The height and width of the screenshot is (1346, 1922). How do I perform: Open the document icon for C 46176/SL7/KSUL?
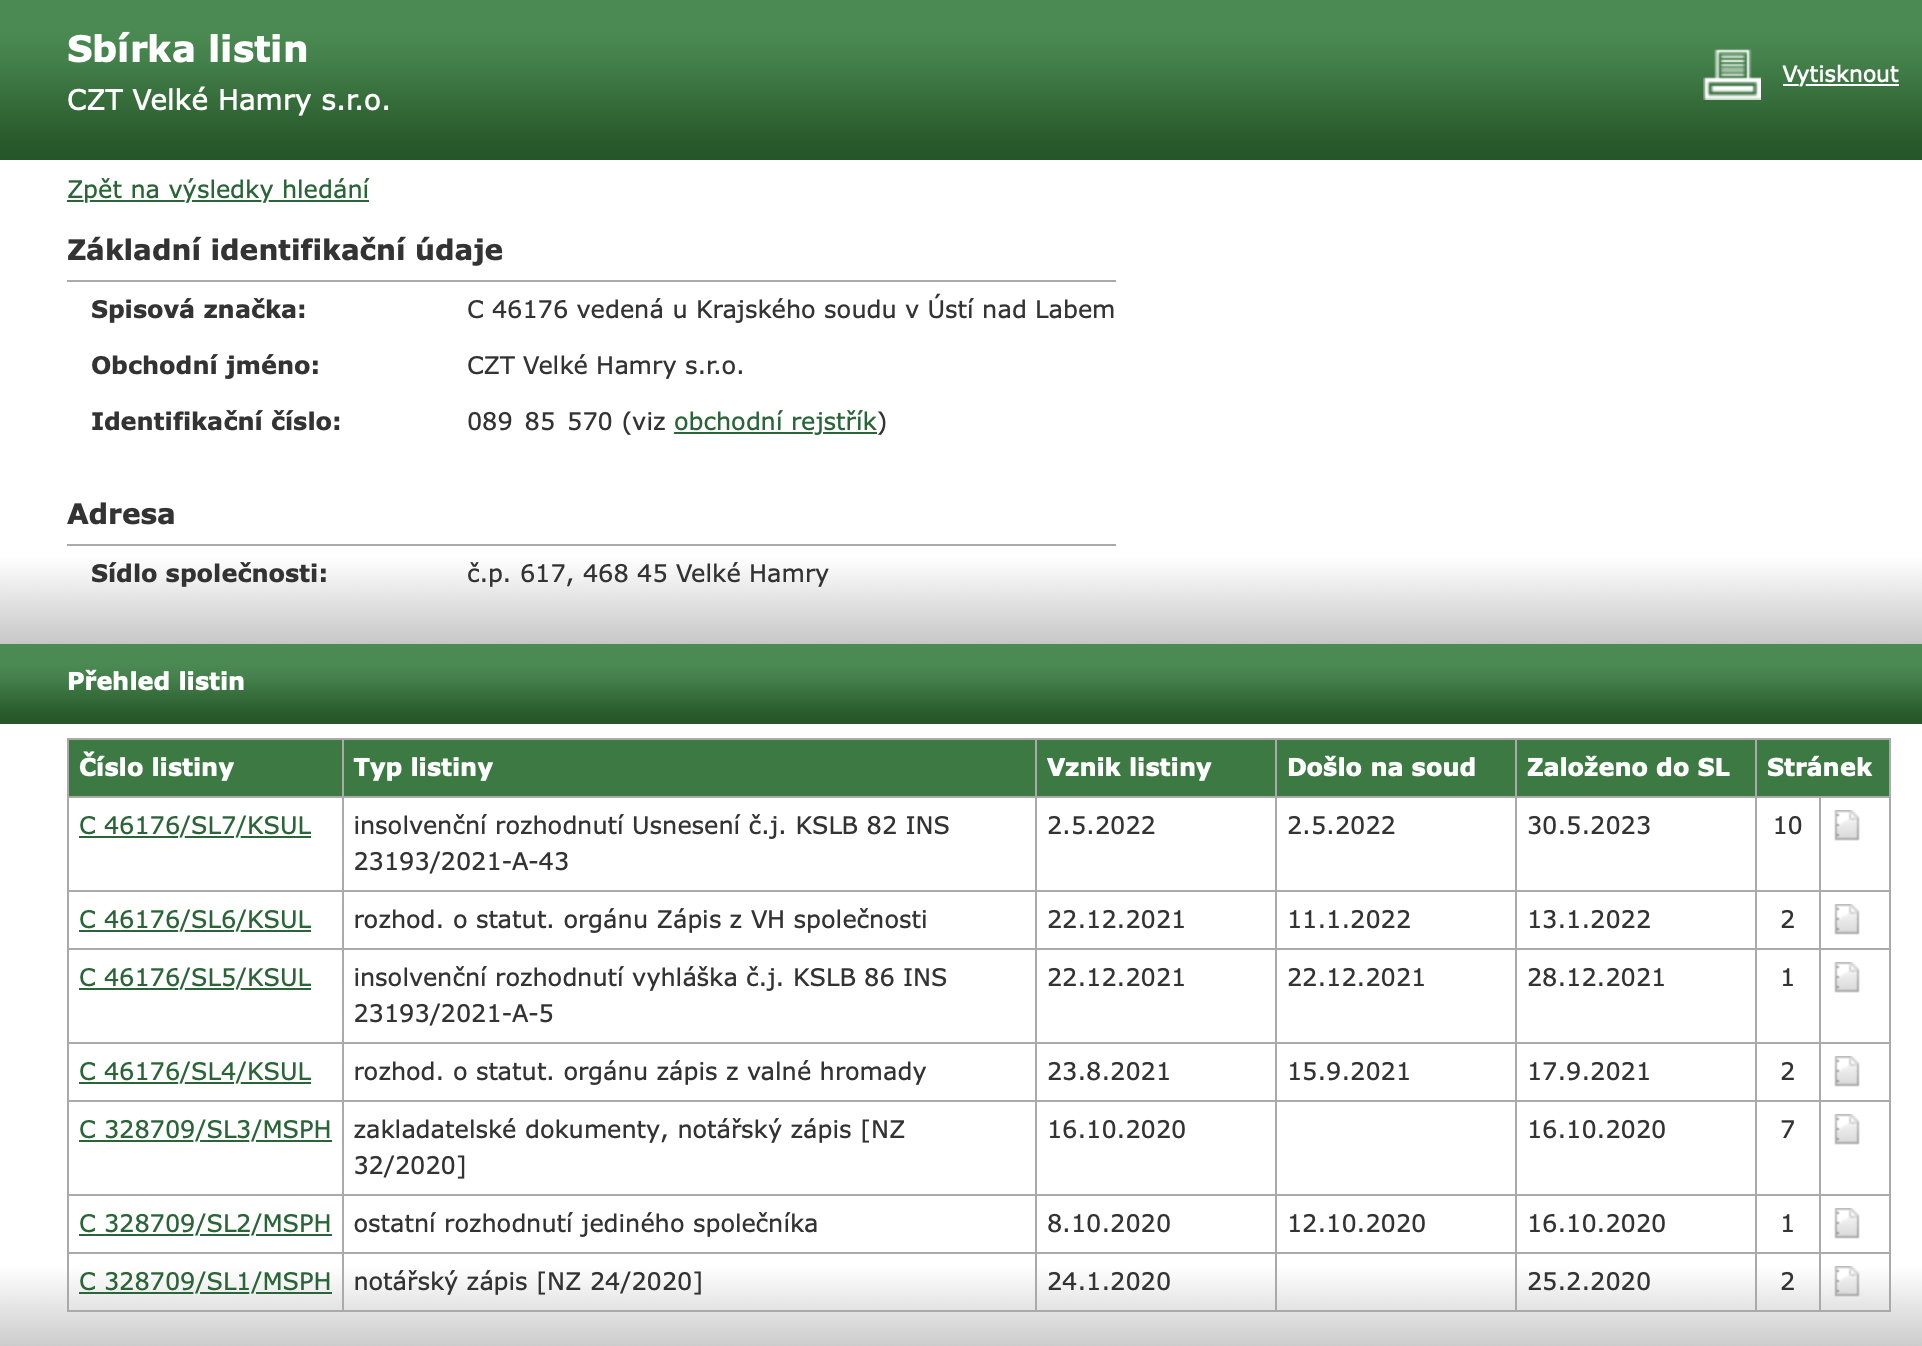1847,826
